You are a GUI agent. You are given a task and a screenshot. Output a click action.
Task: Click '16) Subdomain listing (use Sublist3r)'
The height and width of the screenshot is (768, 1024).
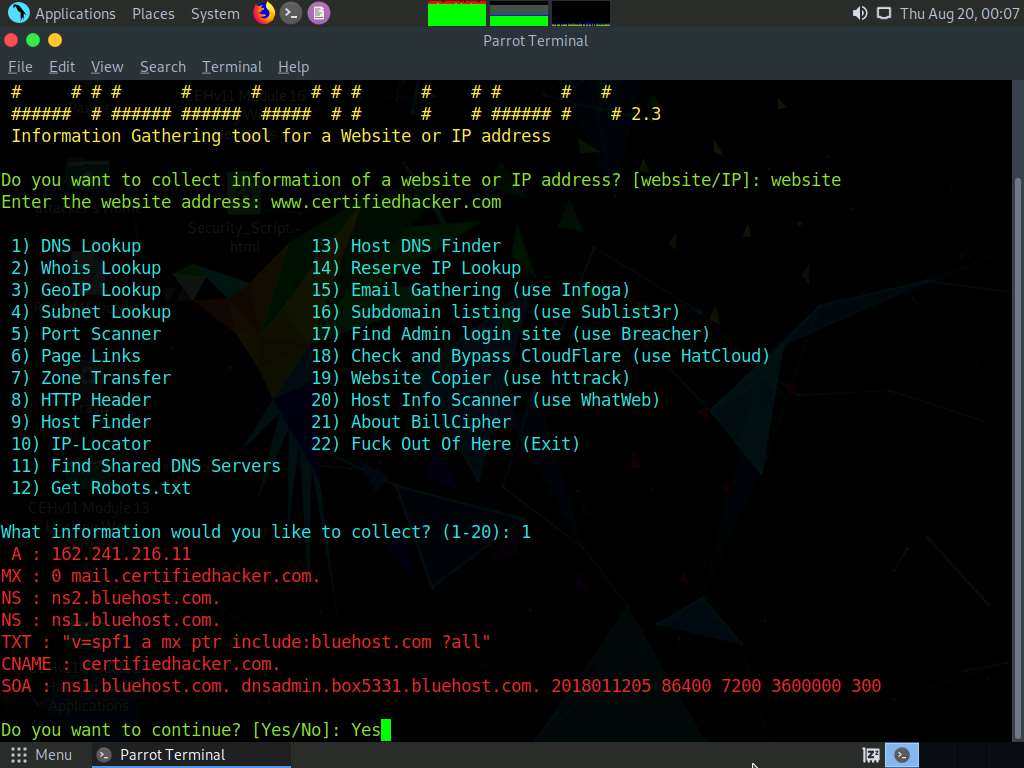496,312
